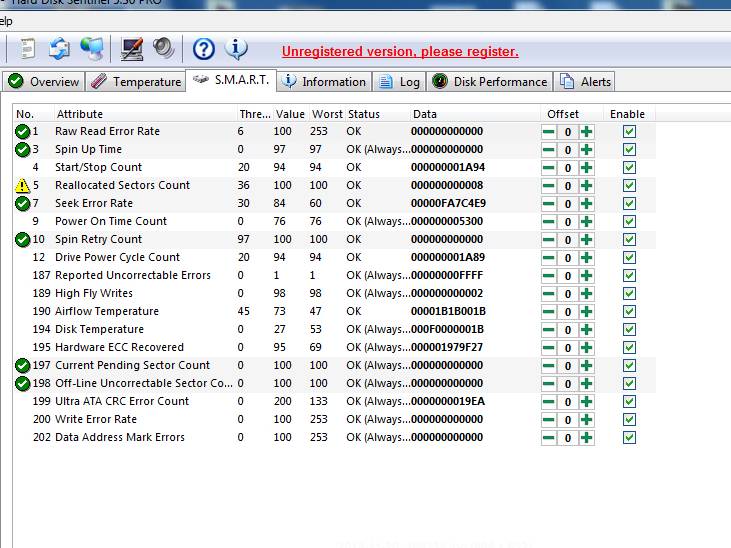Open the Overview tab
This screenshot has height=548, width=731.
44,82
